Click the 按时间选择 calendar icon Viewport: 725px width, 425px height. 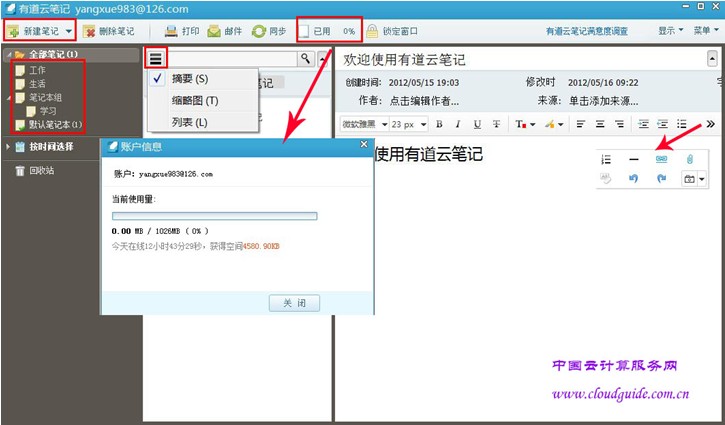(x=20, y=147)
